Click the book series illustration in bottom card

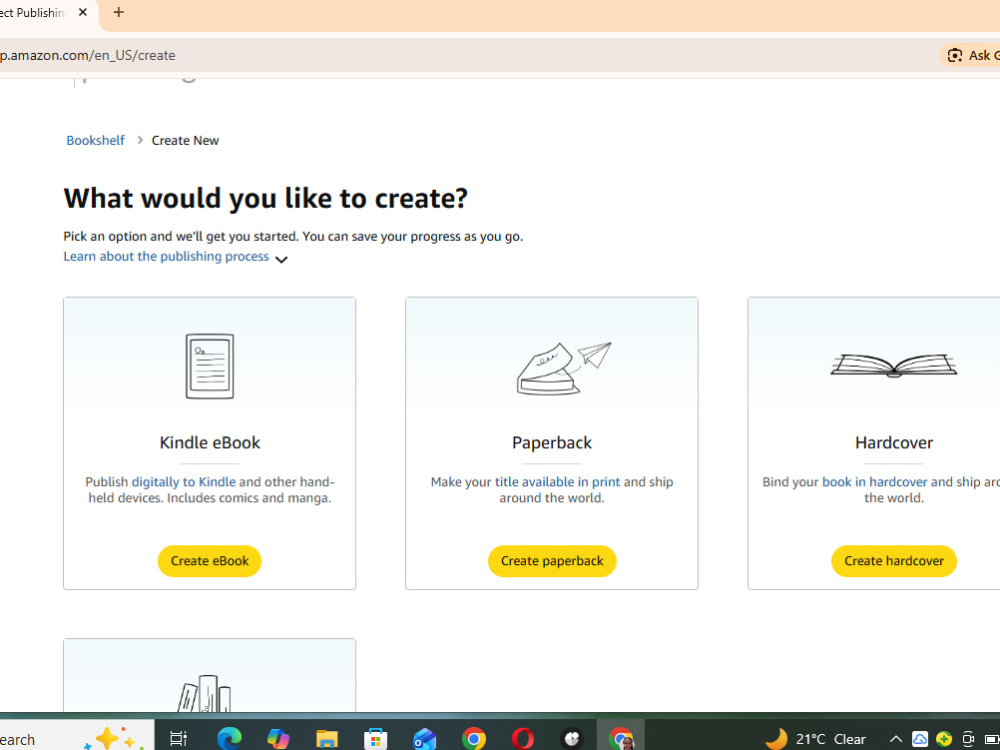coord(205,693)
